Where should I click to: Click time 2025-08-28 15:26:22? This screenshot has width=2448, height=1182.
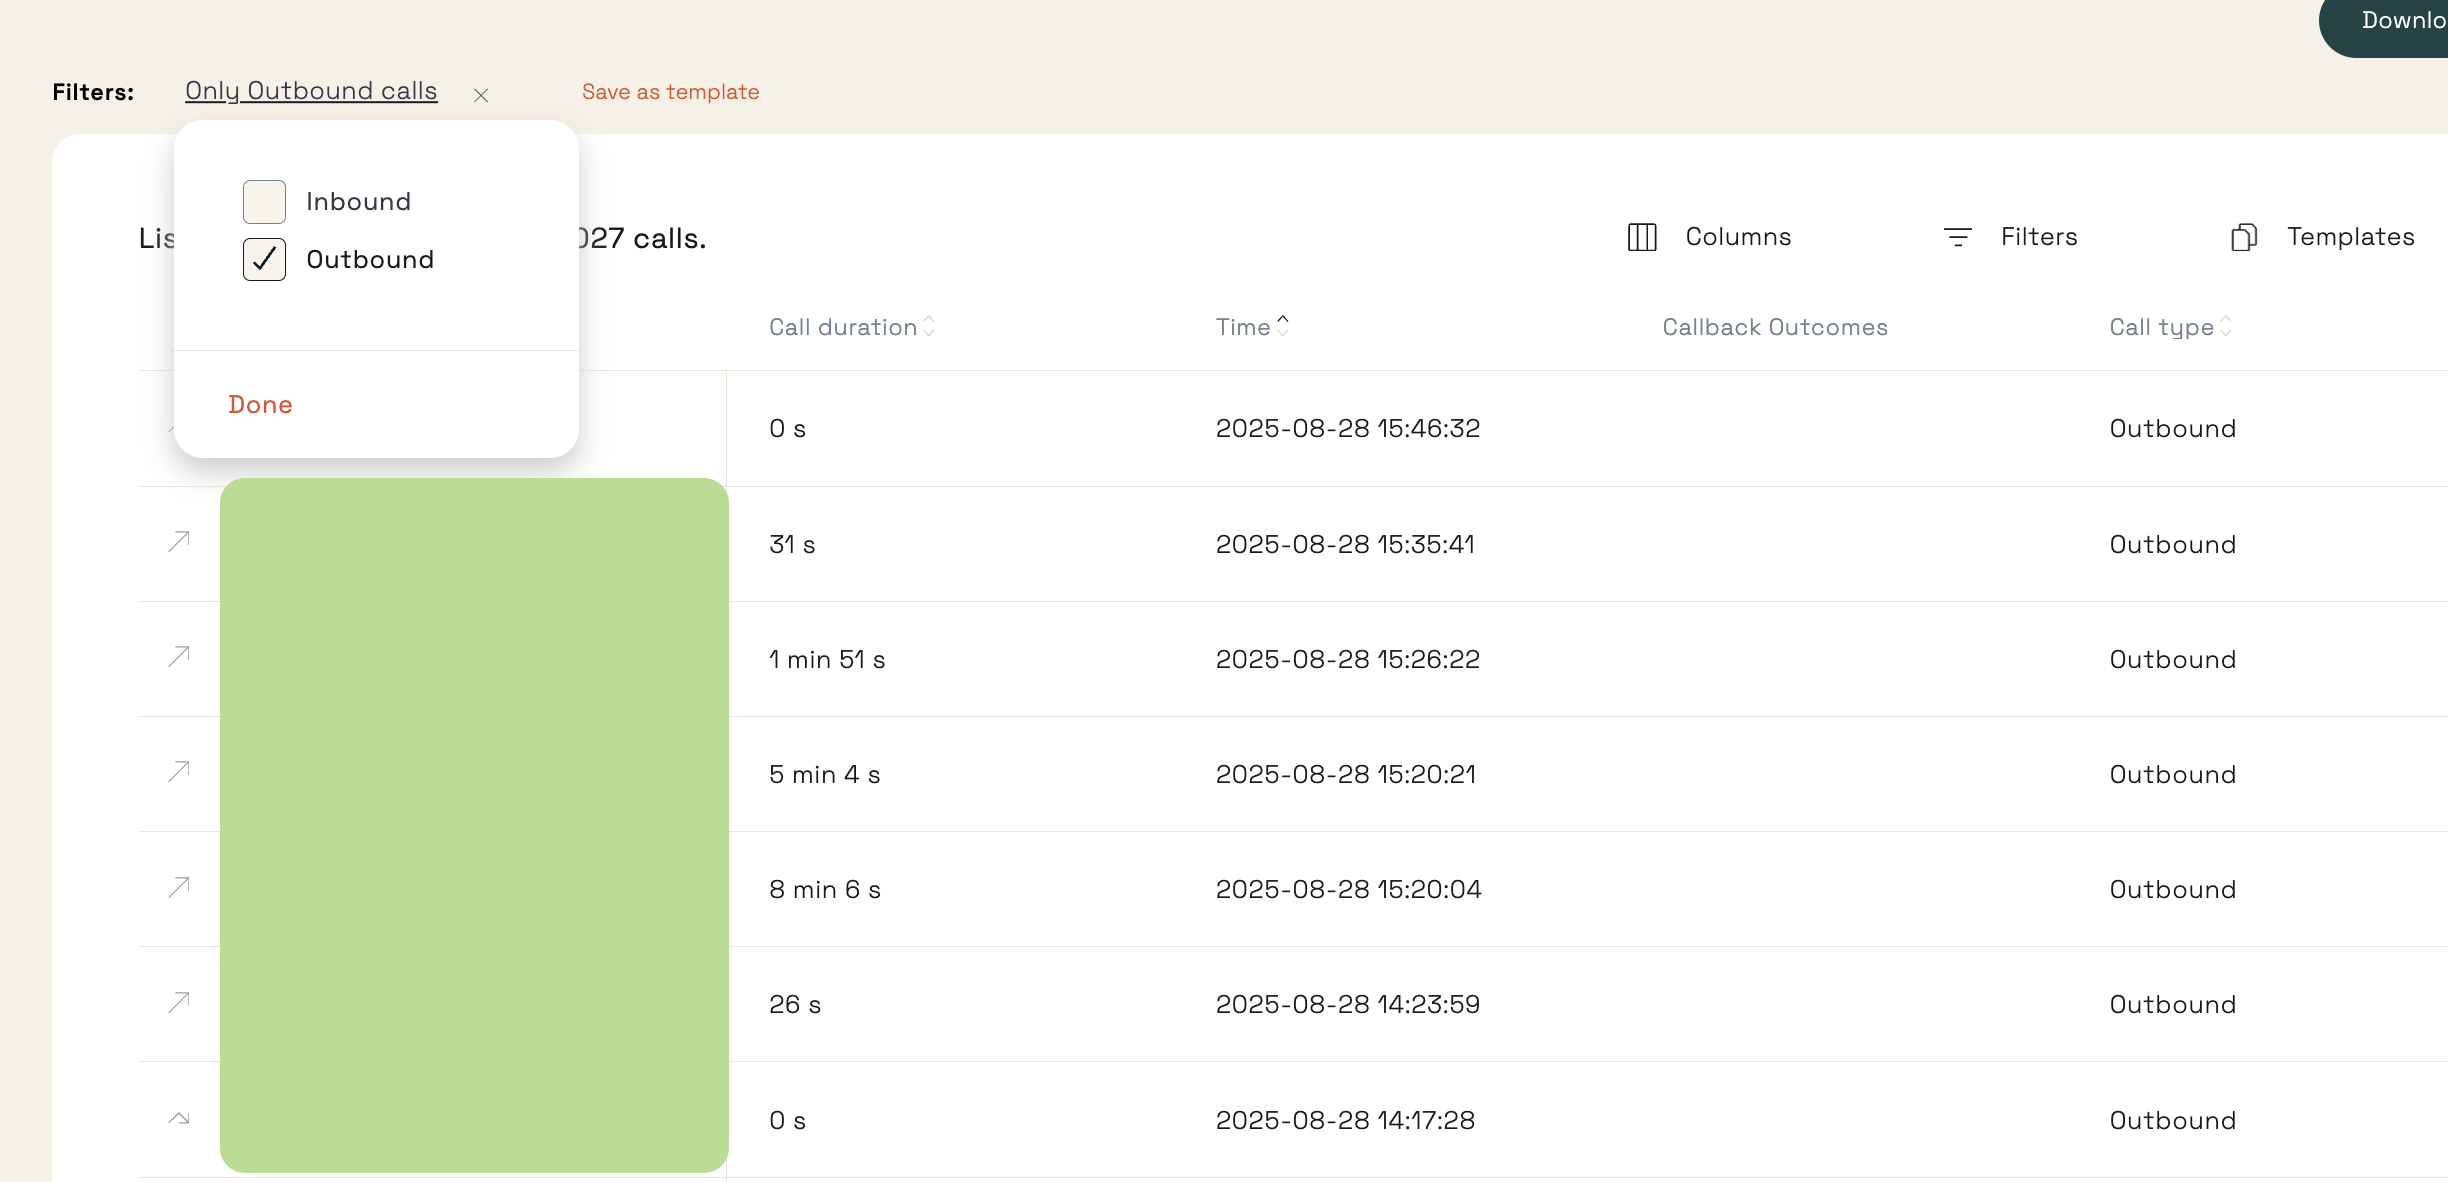(1348, 660)
